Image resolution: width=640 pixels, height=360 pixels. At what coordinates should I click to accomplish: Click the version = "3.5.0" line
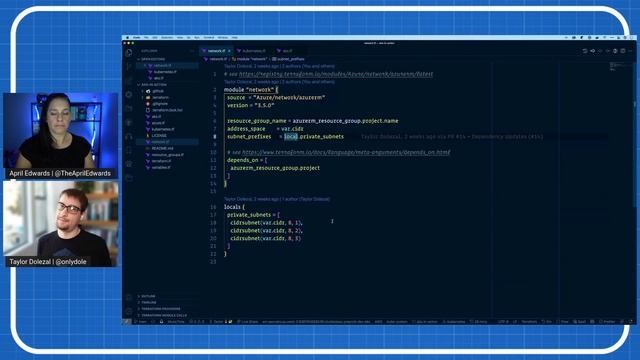(x=251, y=105)
